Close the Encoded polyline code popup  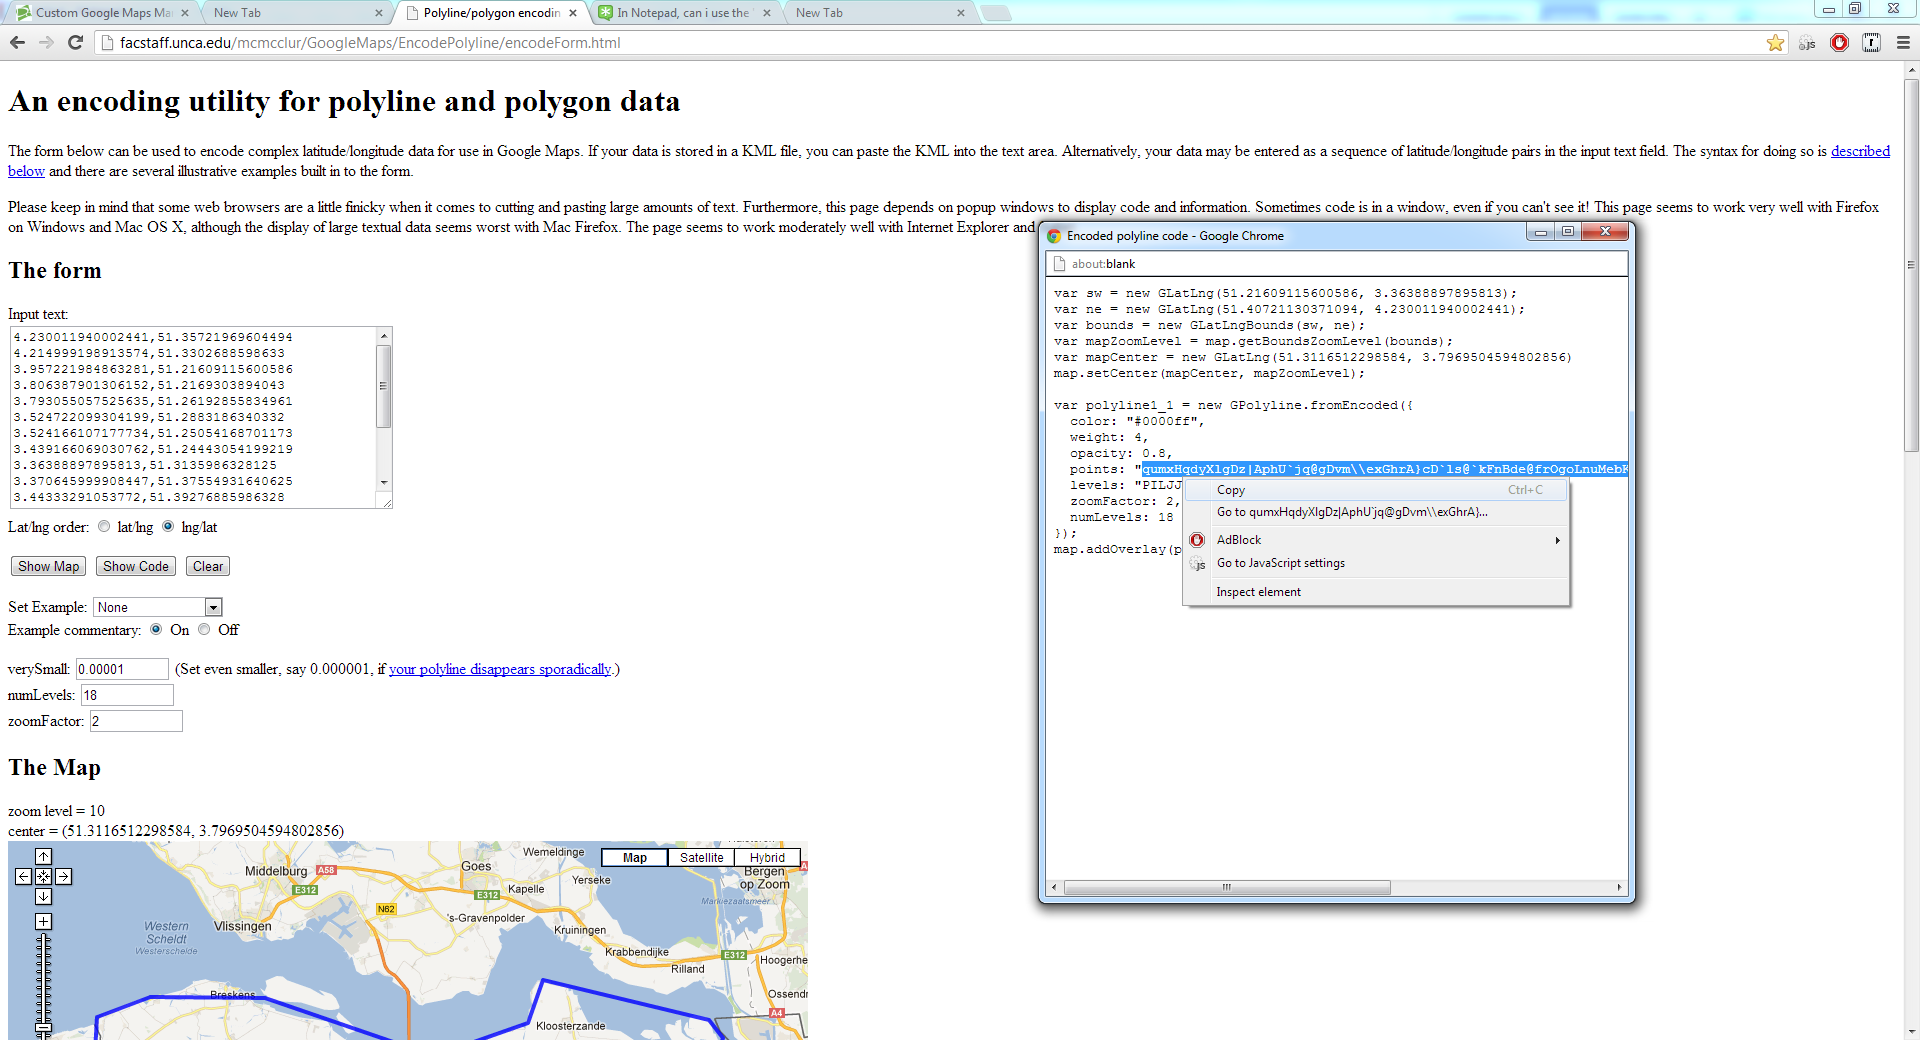tap(1605, 232)
